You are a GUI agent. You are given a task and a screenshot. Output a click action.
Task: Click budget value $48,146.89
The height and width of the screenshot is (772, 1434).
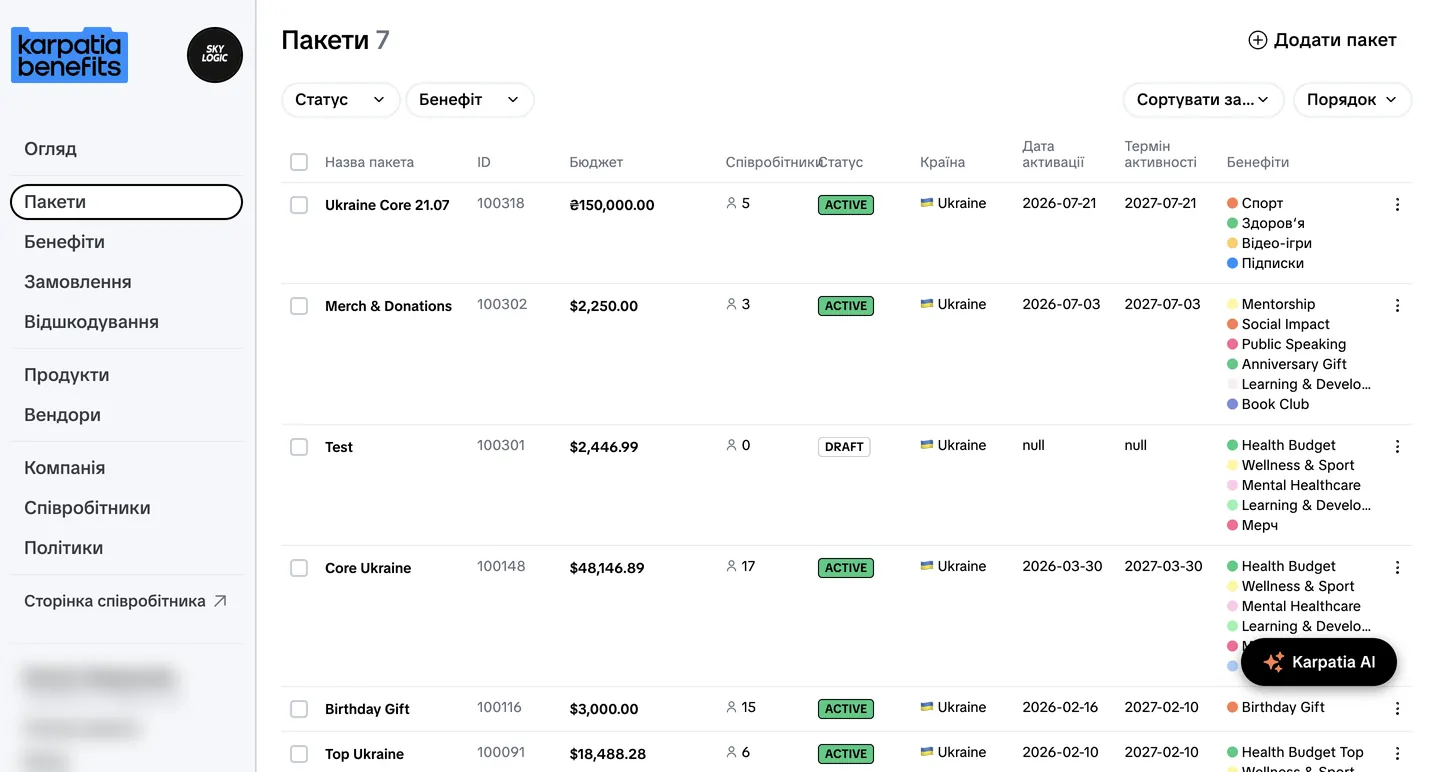[x=607, y=568]
